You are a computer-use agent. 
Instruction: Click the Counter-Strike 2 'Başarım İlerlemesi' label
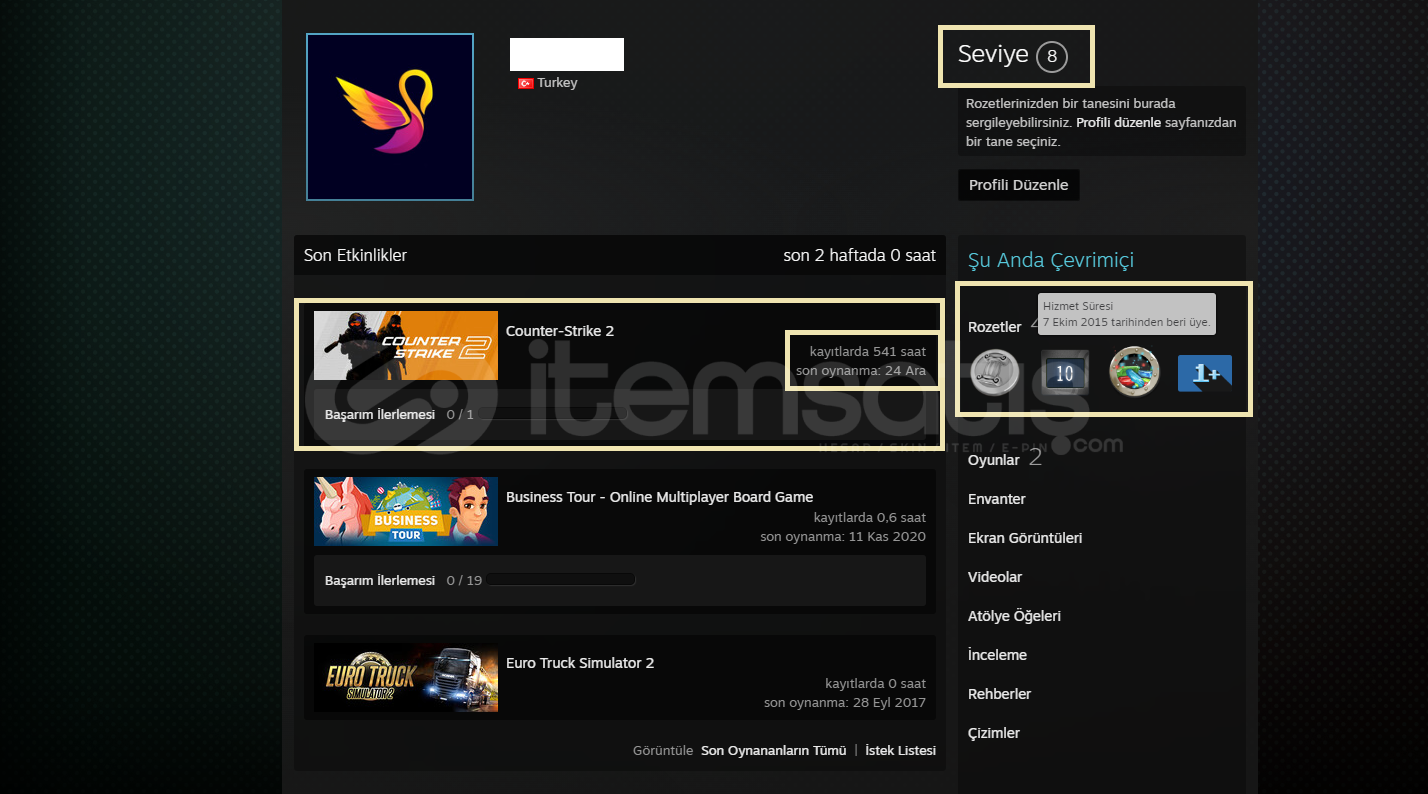pos(380,414)
